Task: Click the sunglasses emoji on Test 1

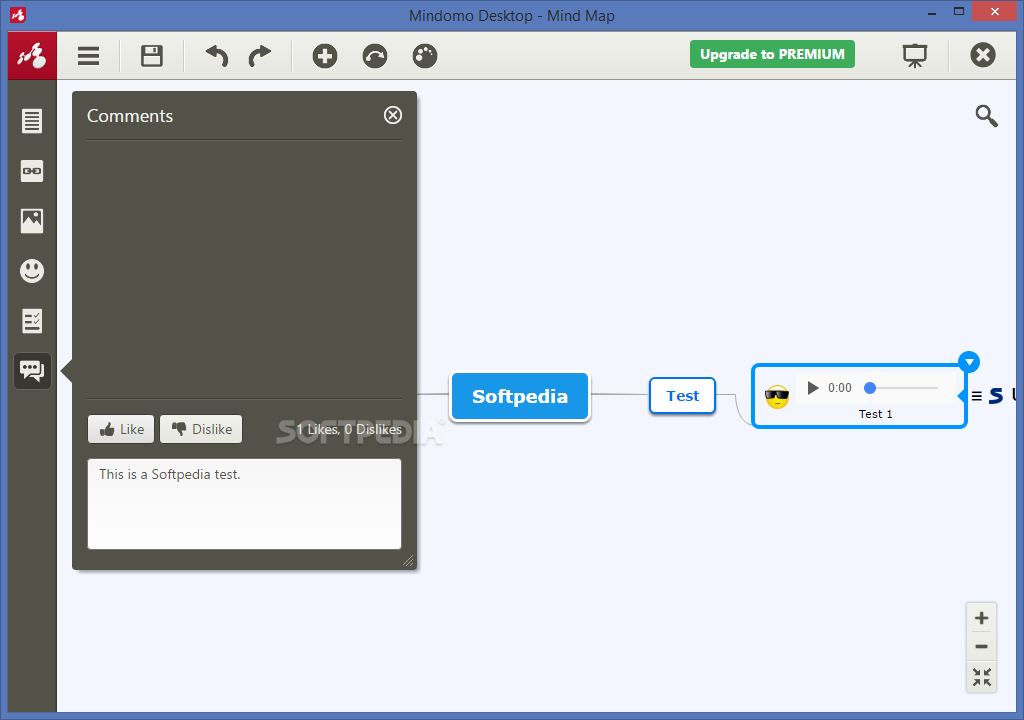Action: [777, 397]
